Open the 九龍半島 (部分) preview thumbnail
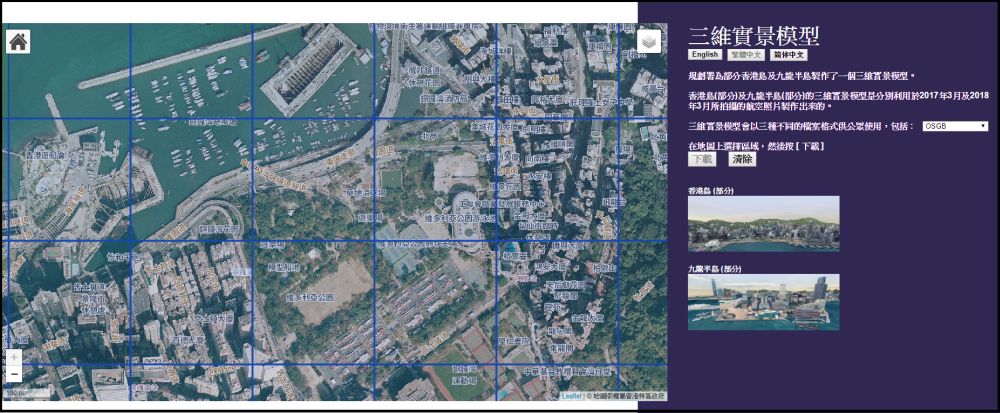 [x=763, y=302]
